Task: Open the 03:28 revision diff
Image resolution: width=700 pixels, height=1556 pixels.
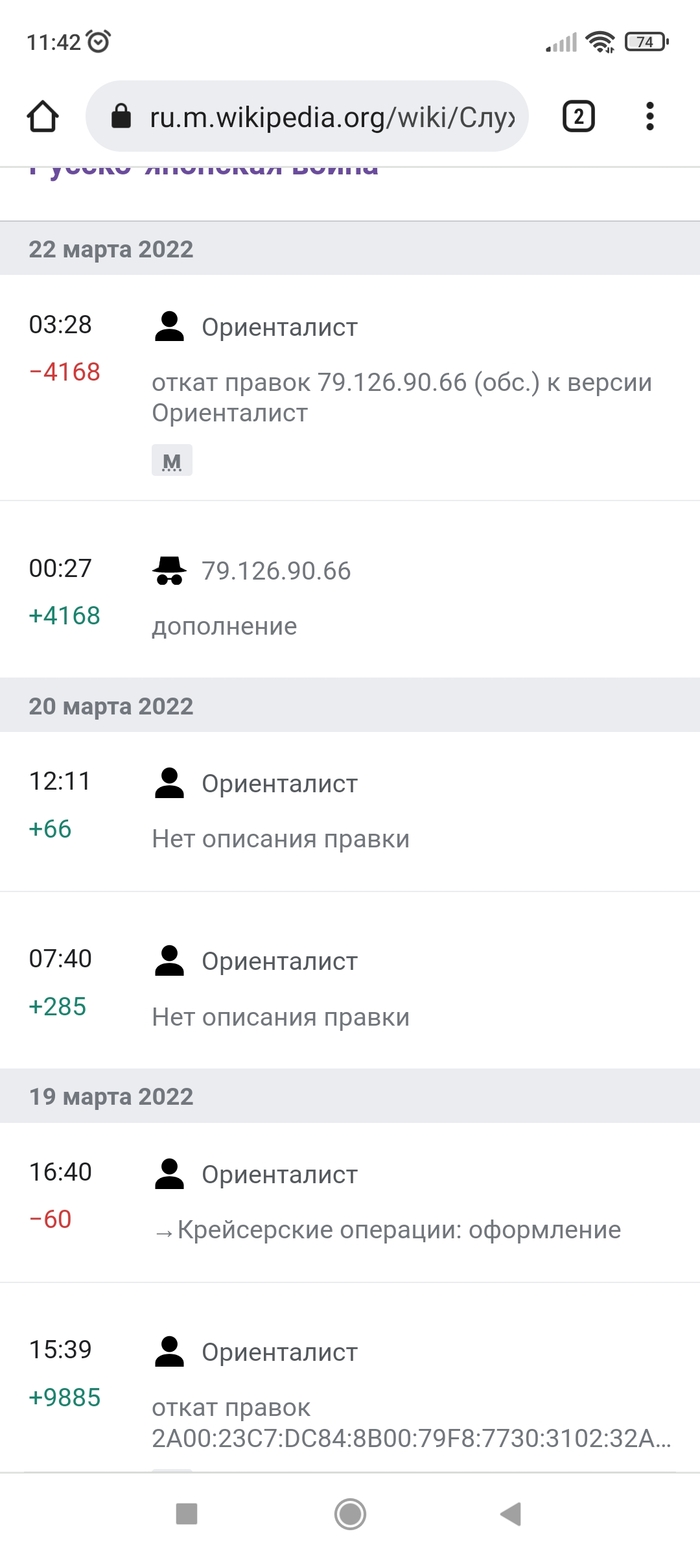Action: [x=60, y=325]
